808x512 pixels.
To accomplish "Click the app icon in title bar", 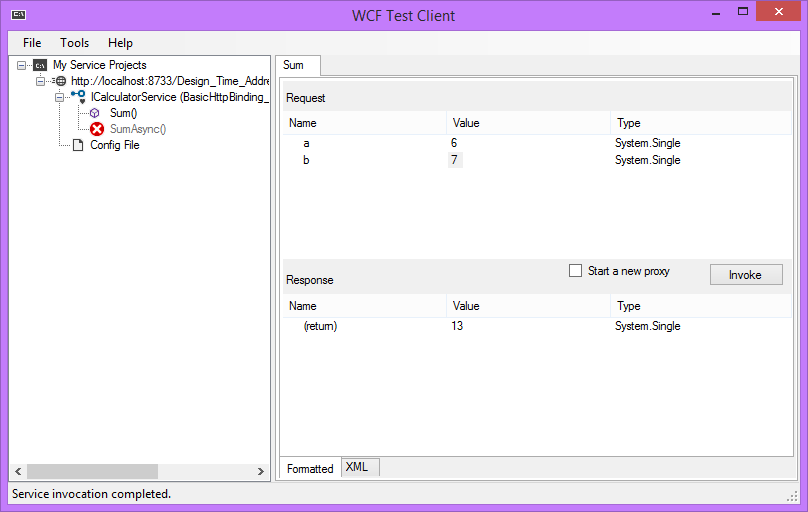I will tap(19, 15).
